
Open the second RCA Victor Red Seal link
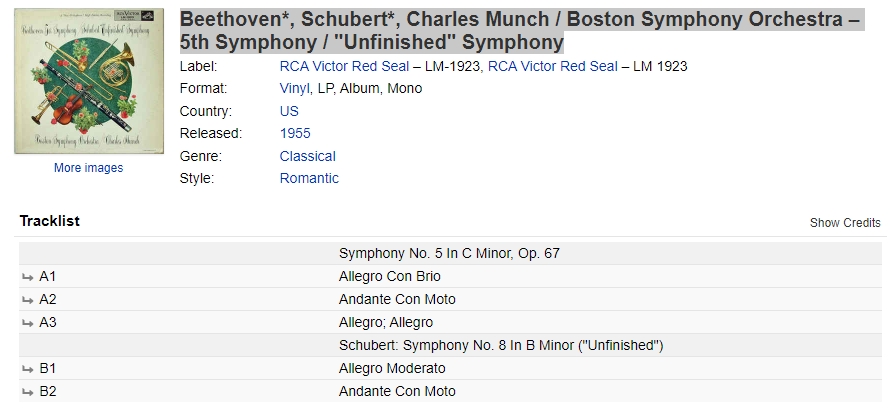[552, 66]
